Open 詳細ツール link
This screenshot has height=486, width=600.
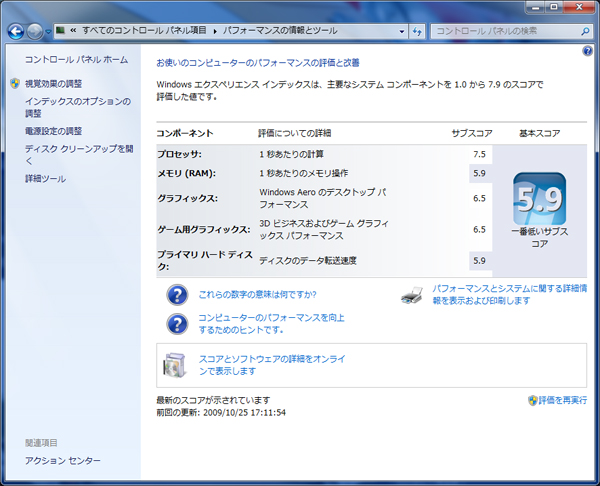pos(45,179)
